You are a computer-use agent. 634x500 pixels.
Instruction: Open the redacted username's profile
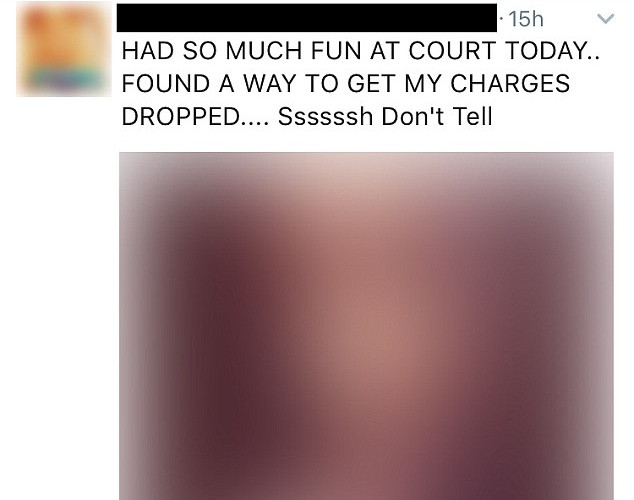(306, 18)
